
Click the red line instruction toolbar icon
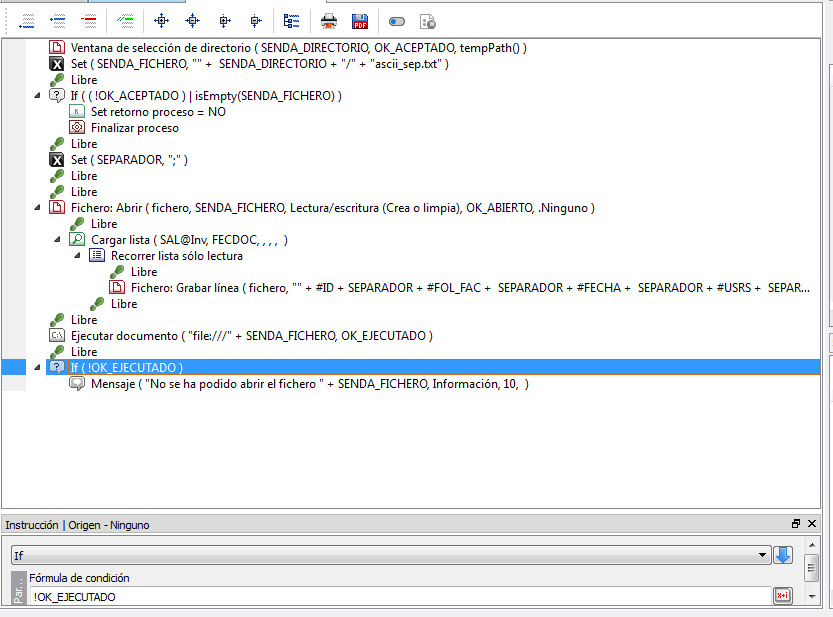tap(90, 20)
